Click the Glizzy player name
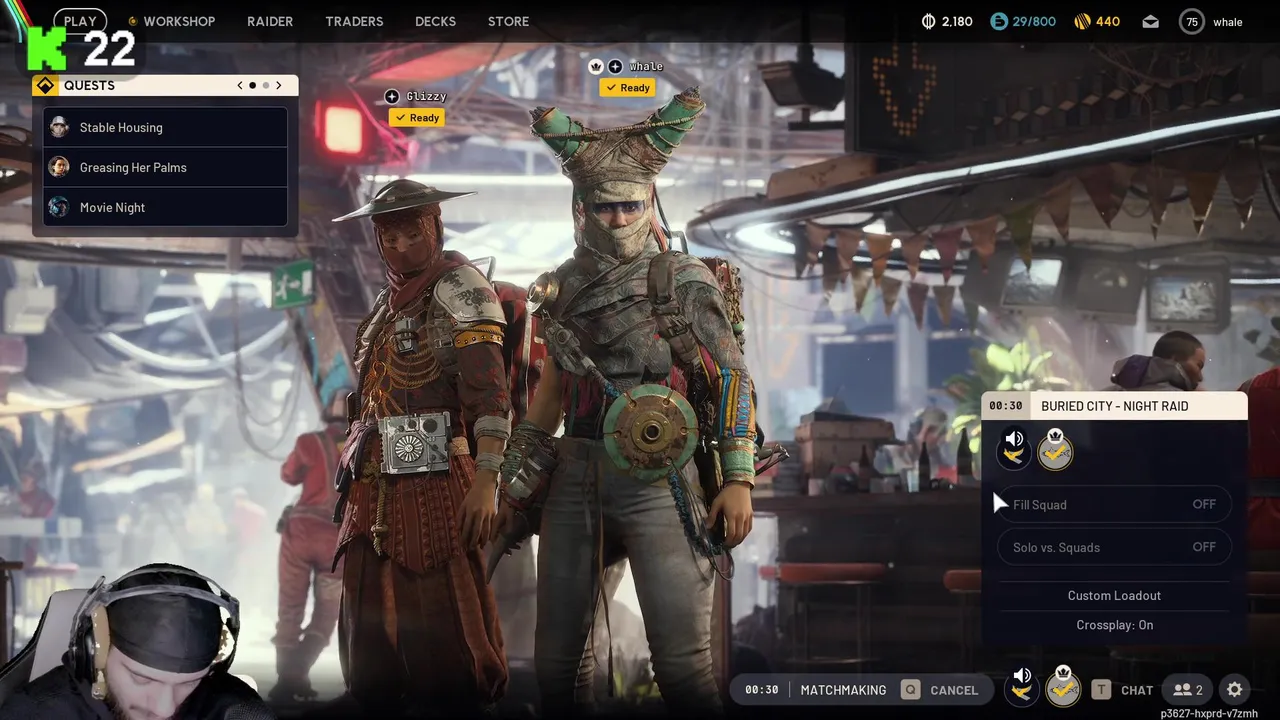This screenshot has height=720, width=1280. click(x=426, y=96)
